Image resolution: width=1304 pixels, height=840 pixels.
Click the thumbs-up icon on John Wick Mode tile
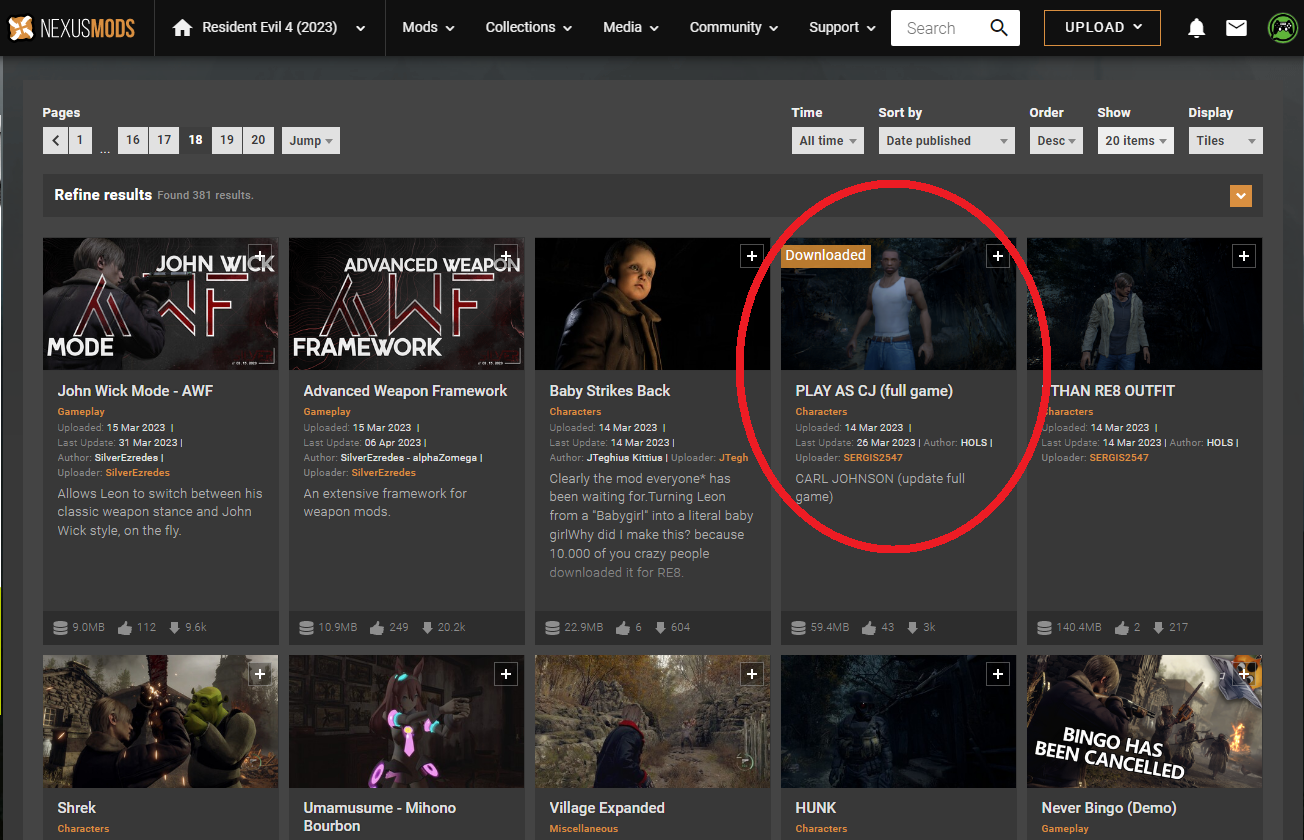tap(125, 628)
